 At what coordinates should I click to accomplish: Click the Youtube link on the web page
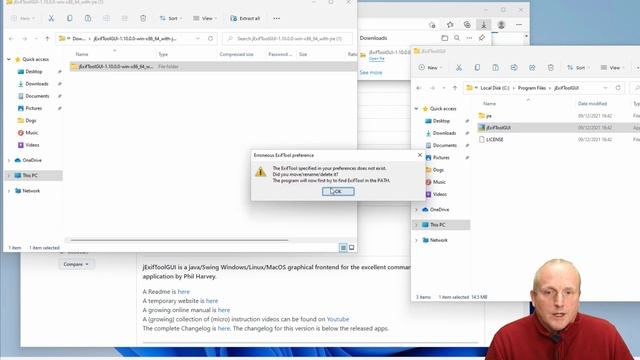pos(338,319)
